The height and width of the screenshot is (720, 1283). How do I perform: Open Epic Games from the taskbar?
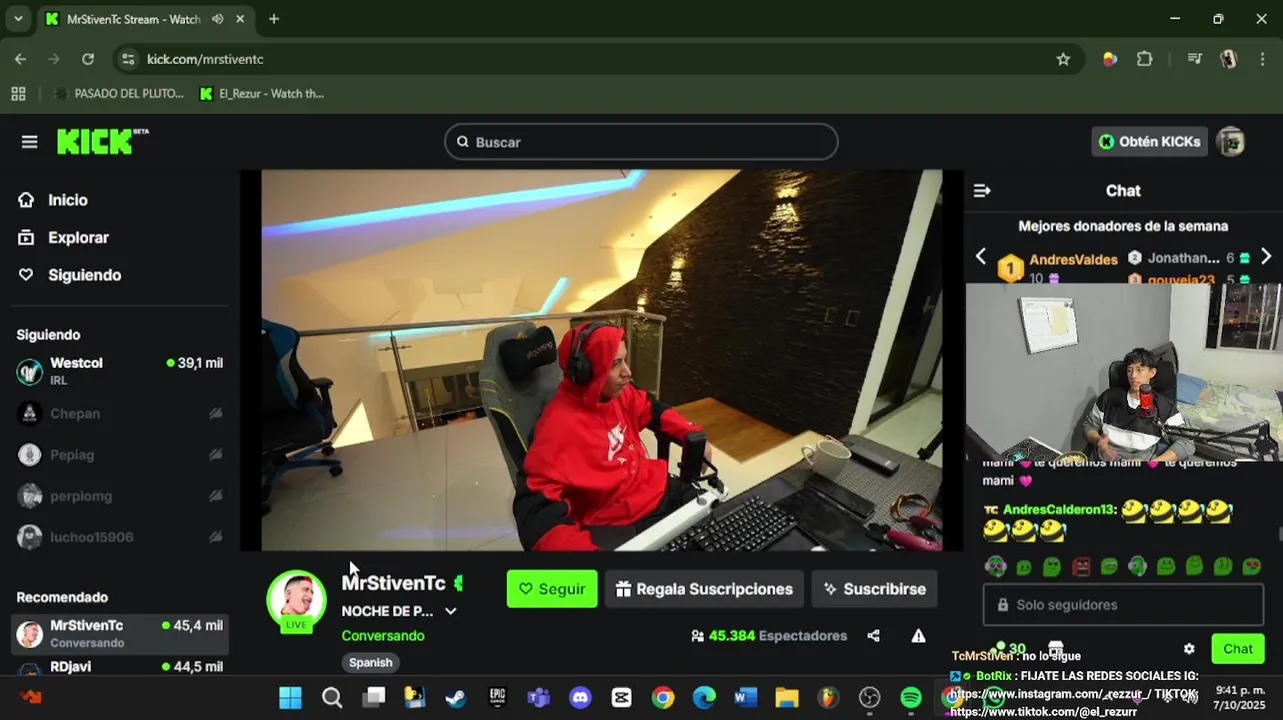[x=497, y=698]
